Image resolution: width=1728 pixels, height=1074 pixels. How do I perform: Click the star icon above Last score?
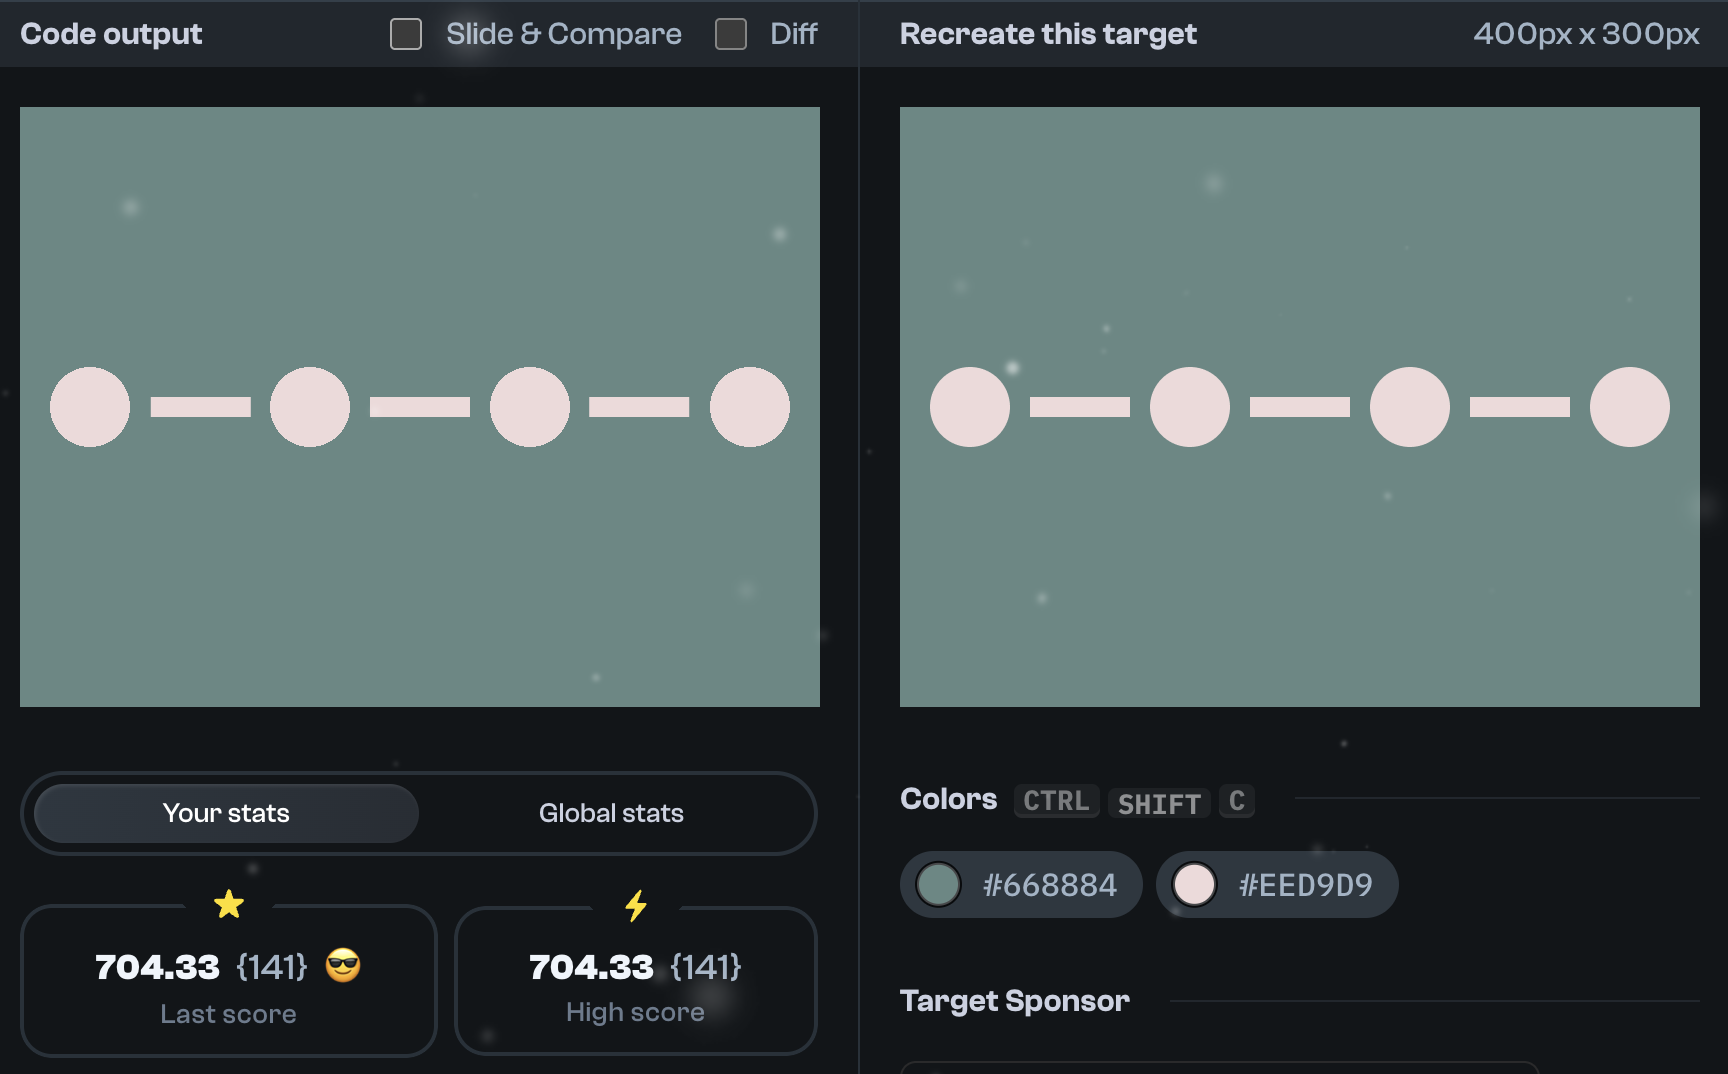228,904
